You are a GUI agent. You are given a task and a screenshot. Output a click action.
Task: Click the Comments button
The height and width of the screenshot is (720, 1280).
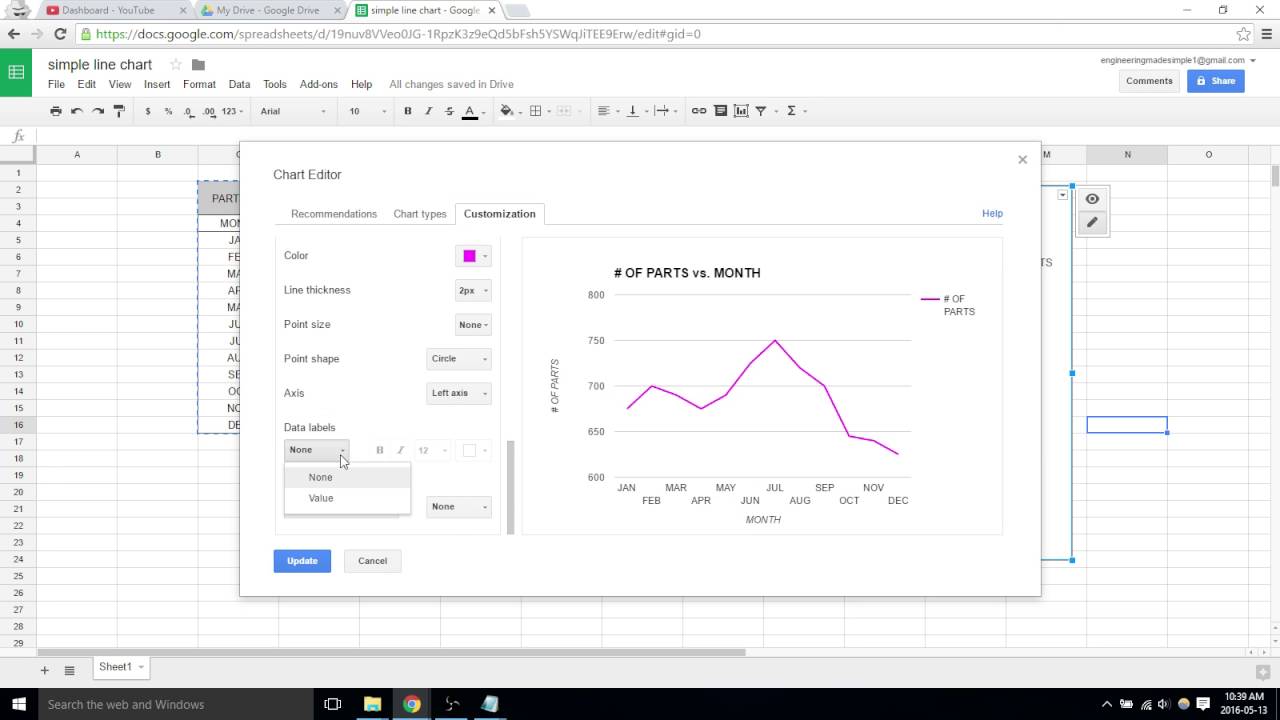pos(1149,81)
